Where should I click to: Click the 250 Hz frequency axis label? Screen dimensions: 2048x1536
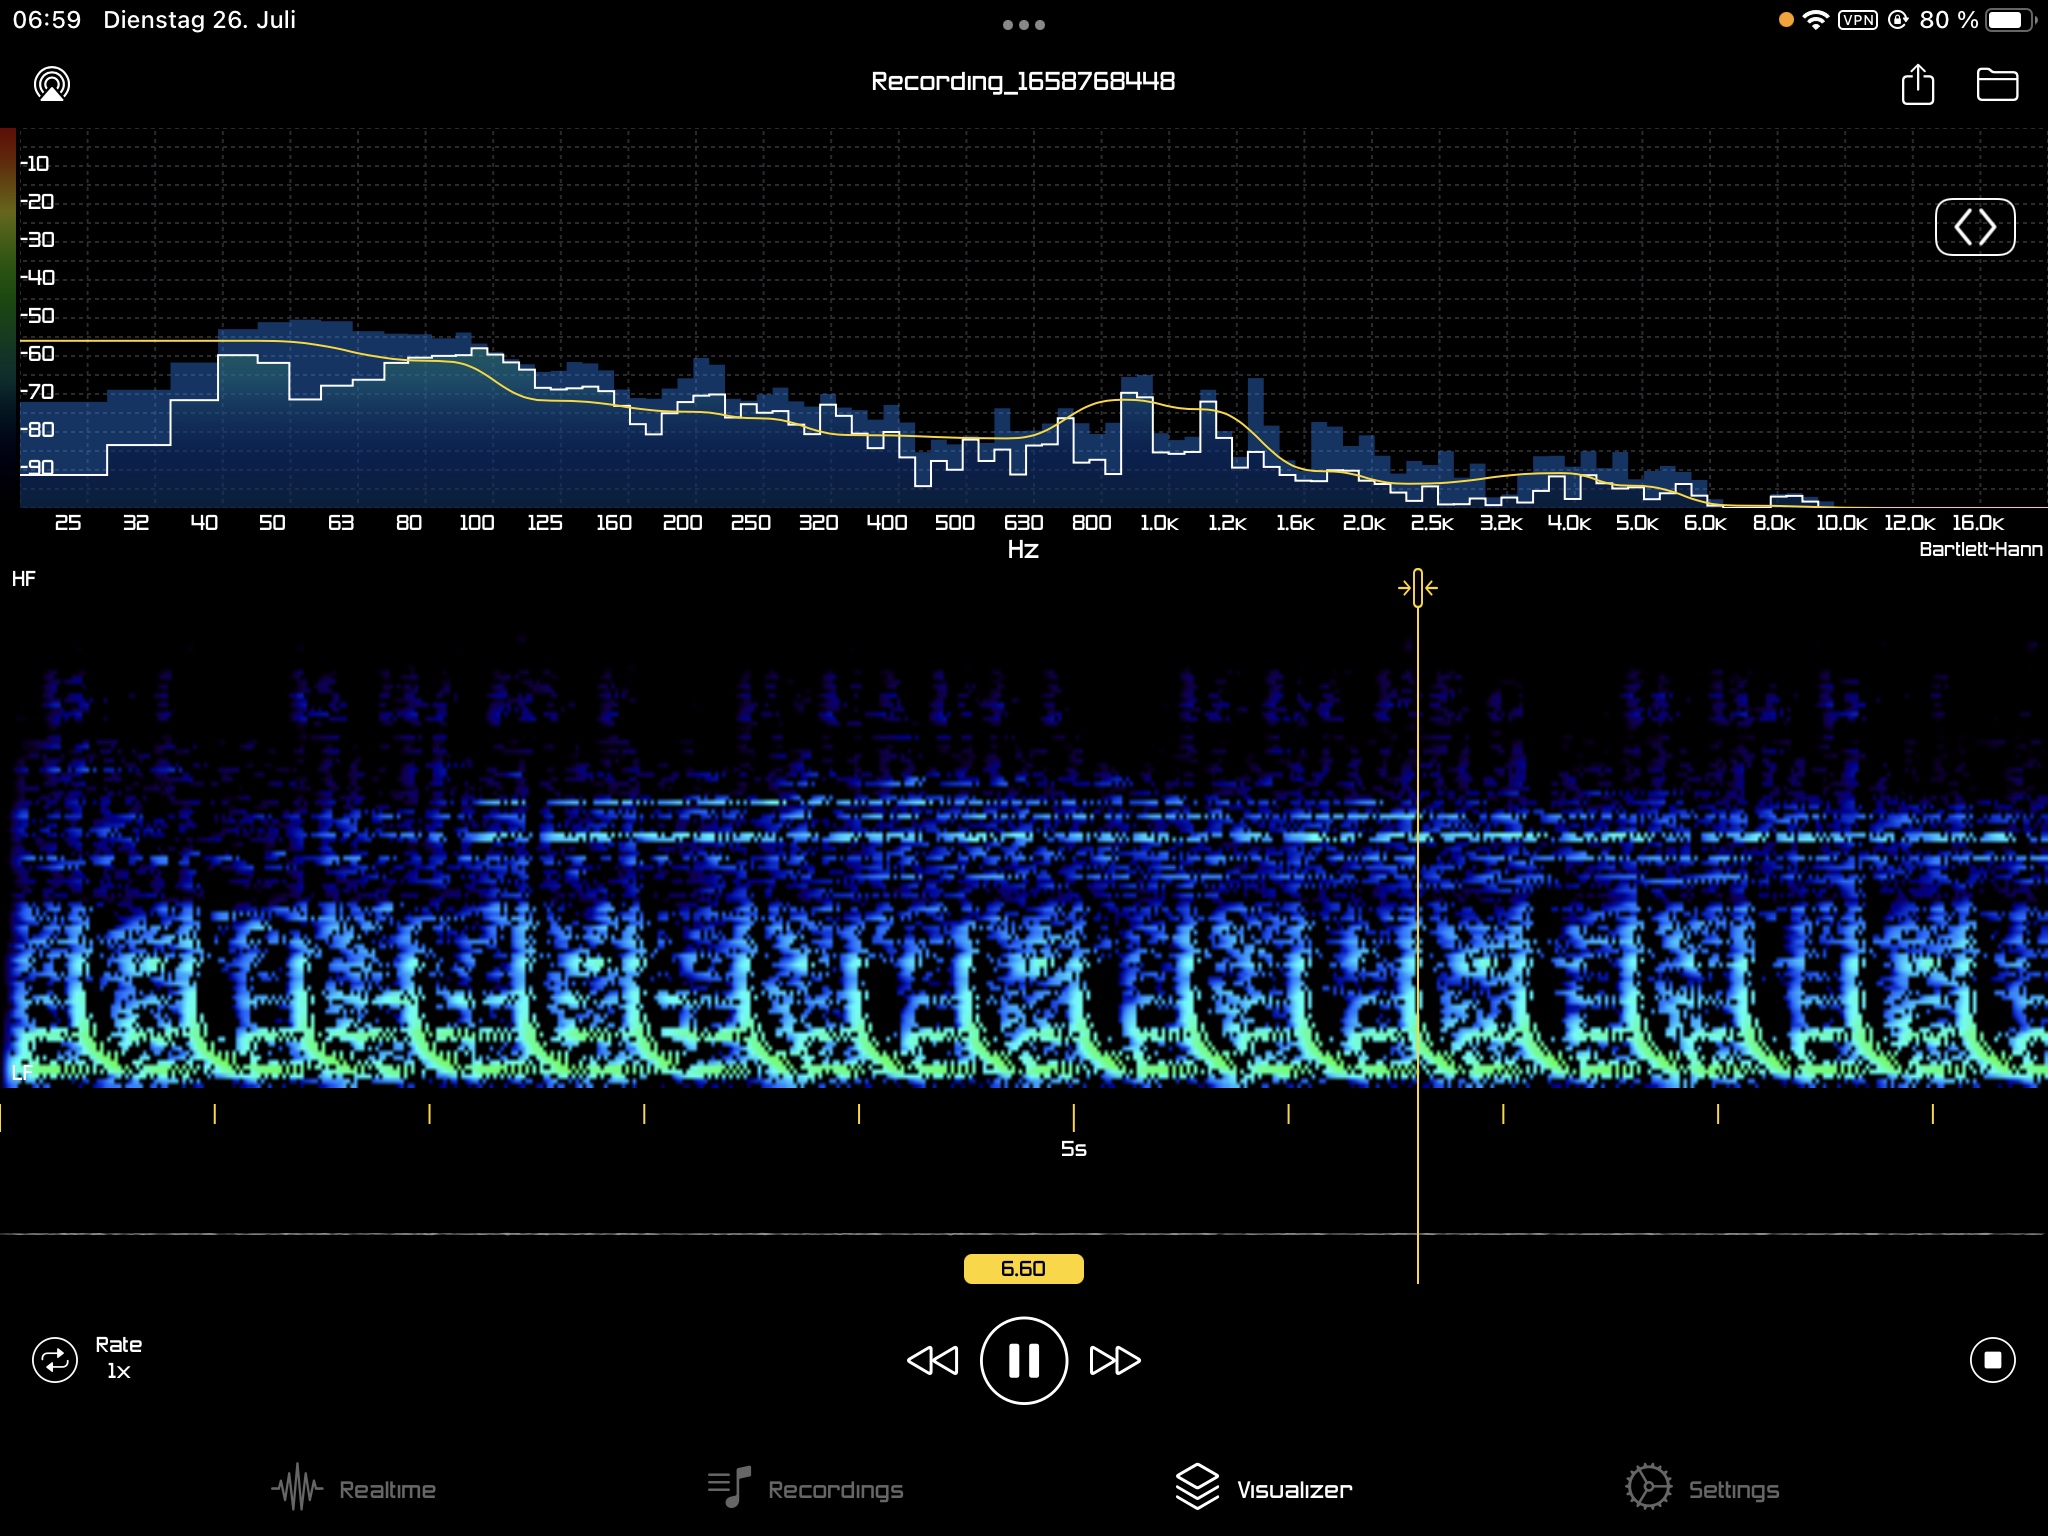[750, 523]
